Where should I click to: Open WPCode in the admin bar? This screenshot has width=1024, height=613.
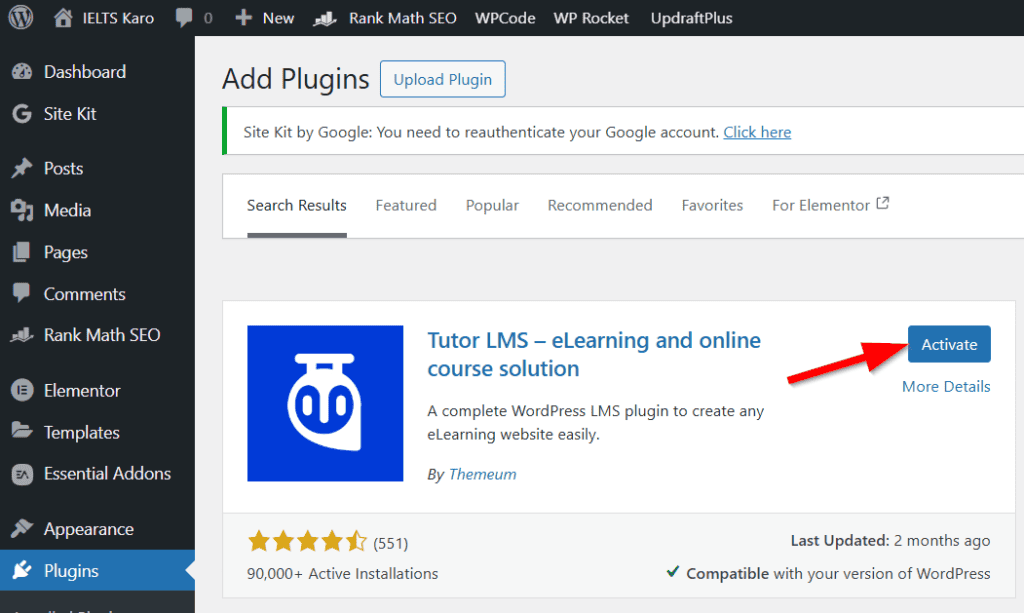505,18
